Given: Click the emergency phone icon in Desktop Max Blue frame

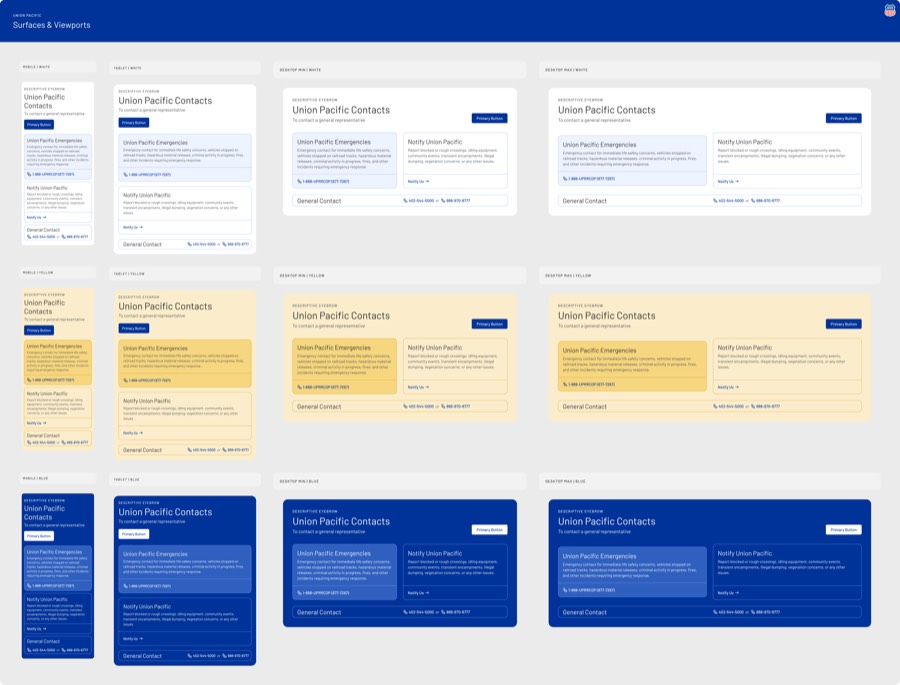Looking at the screenshot, I should (565, 590).
